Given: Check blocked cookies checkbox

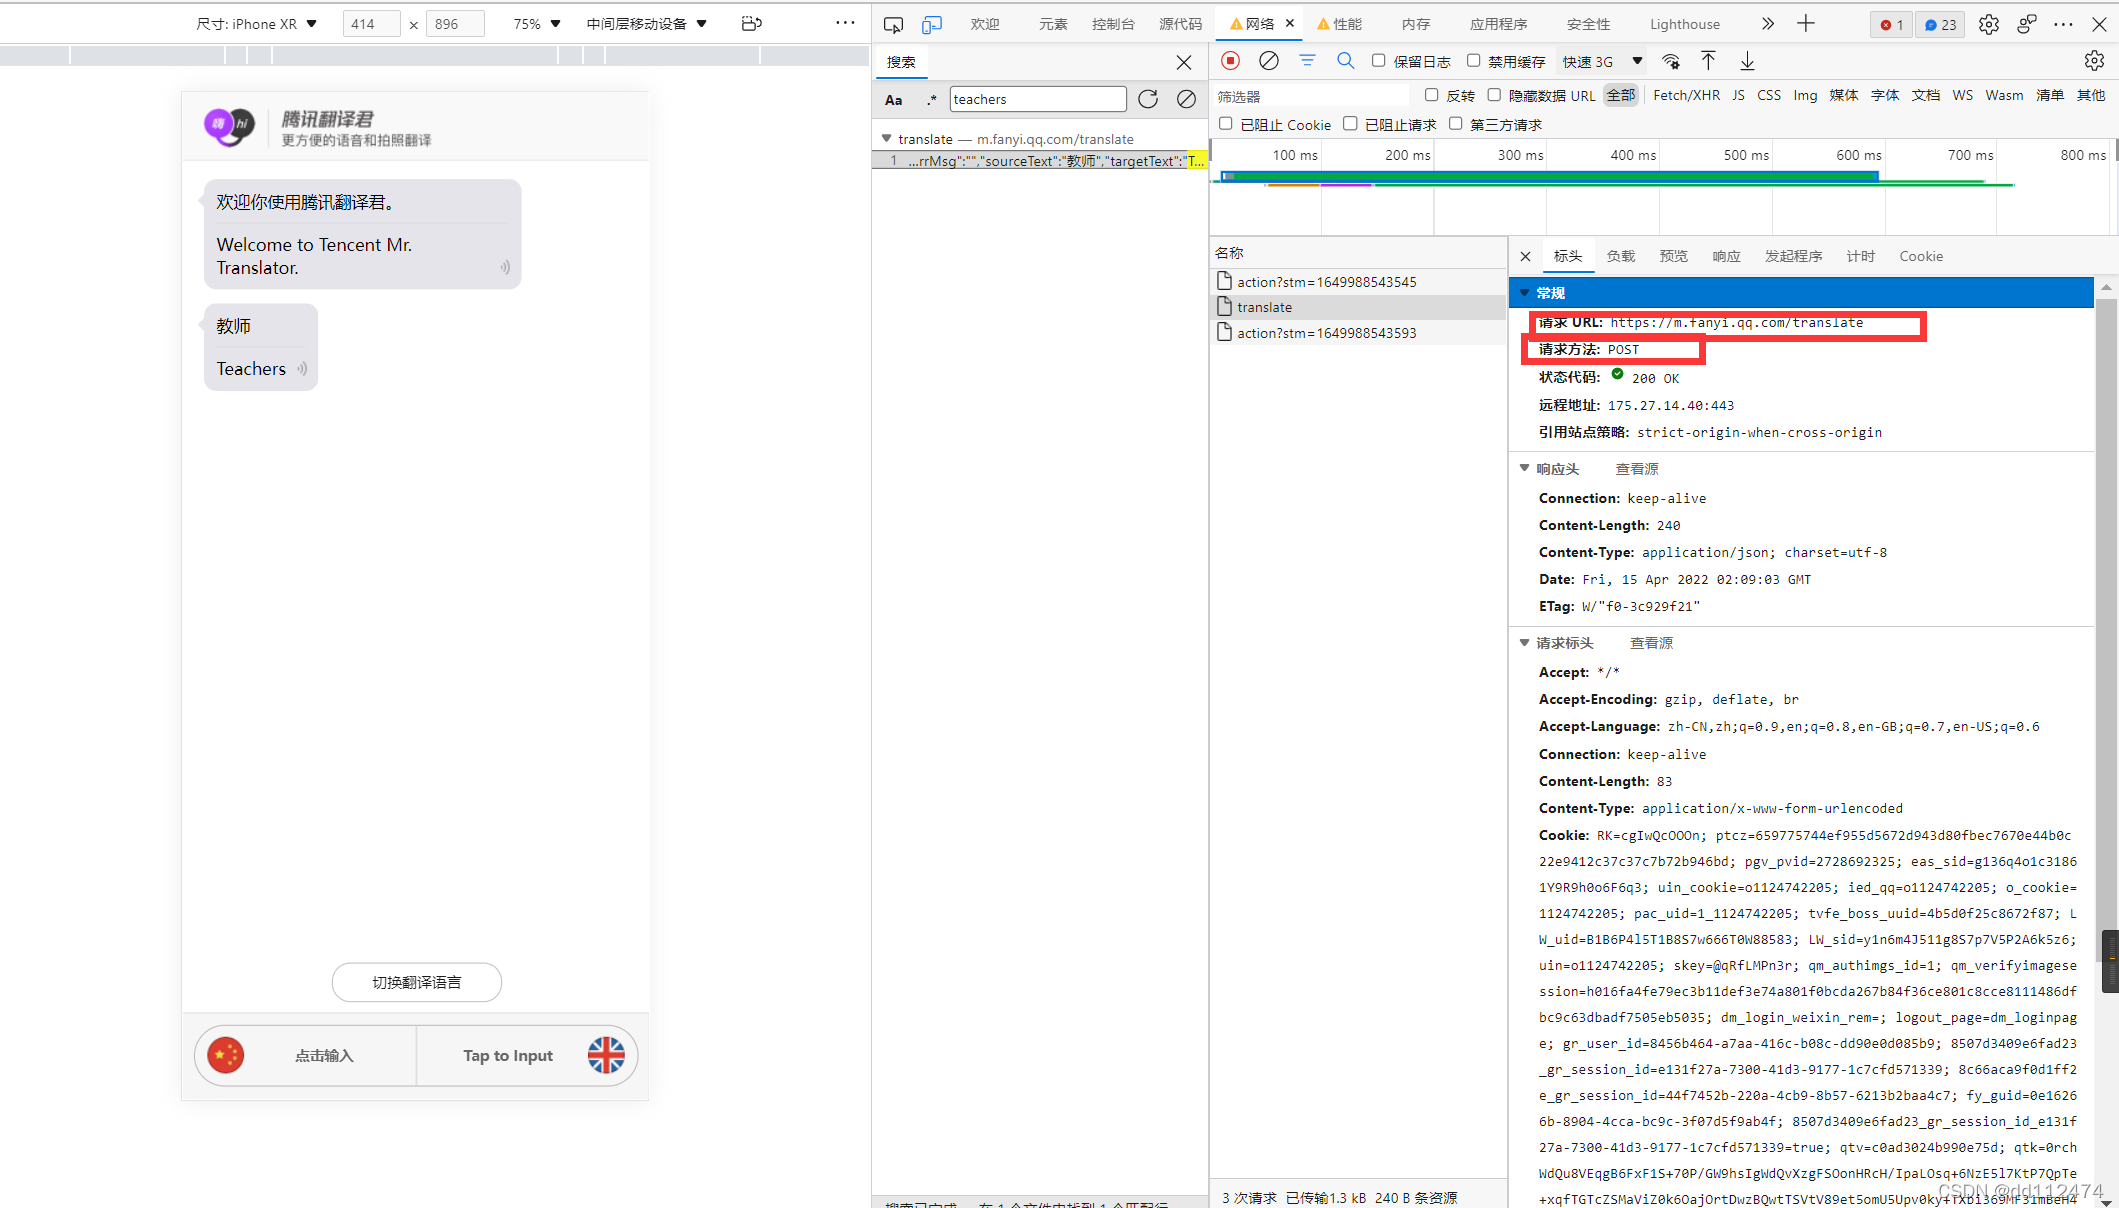Looking at the screenshot, I should [1226, 124].
